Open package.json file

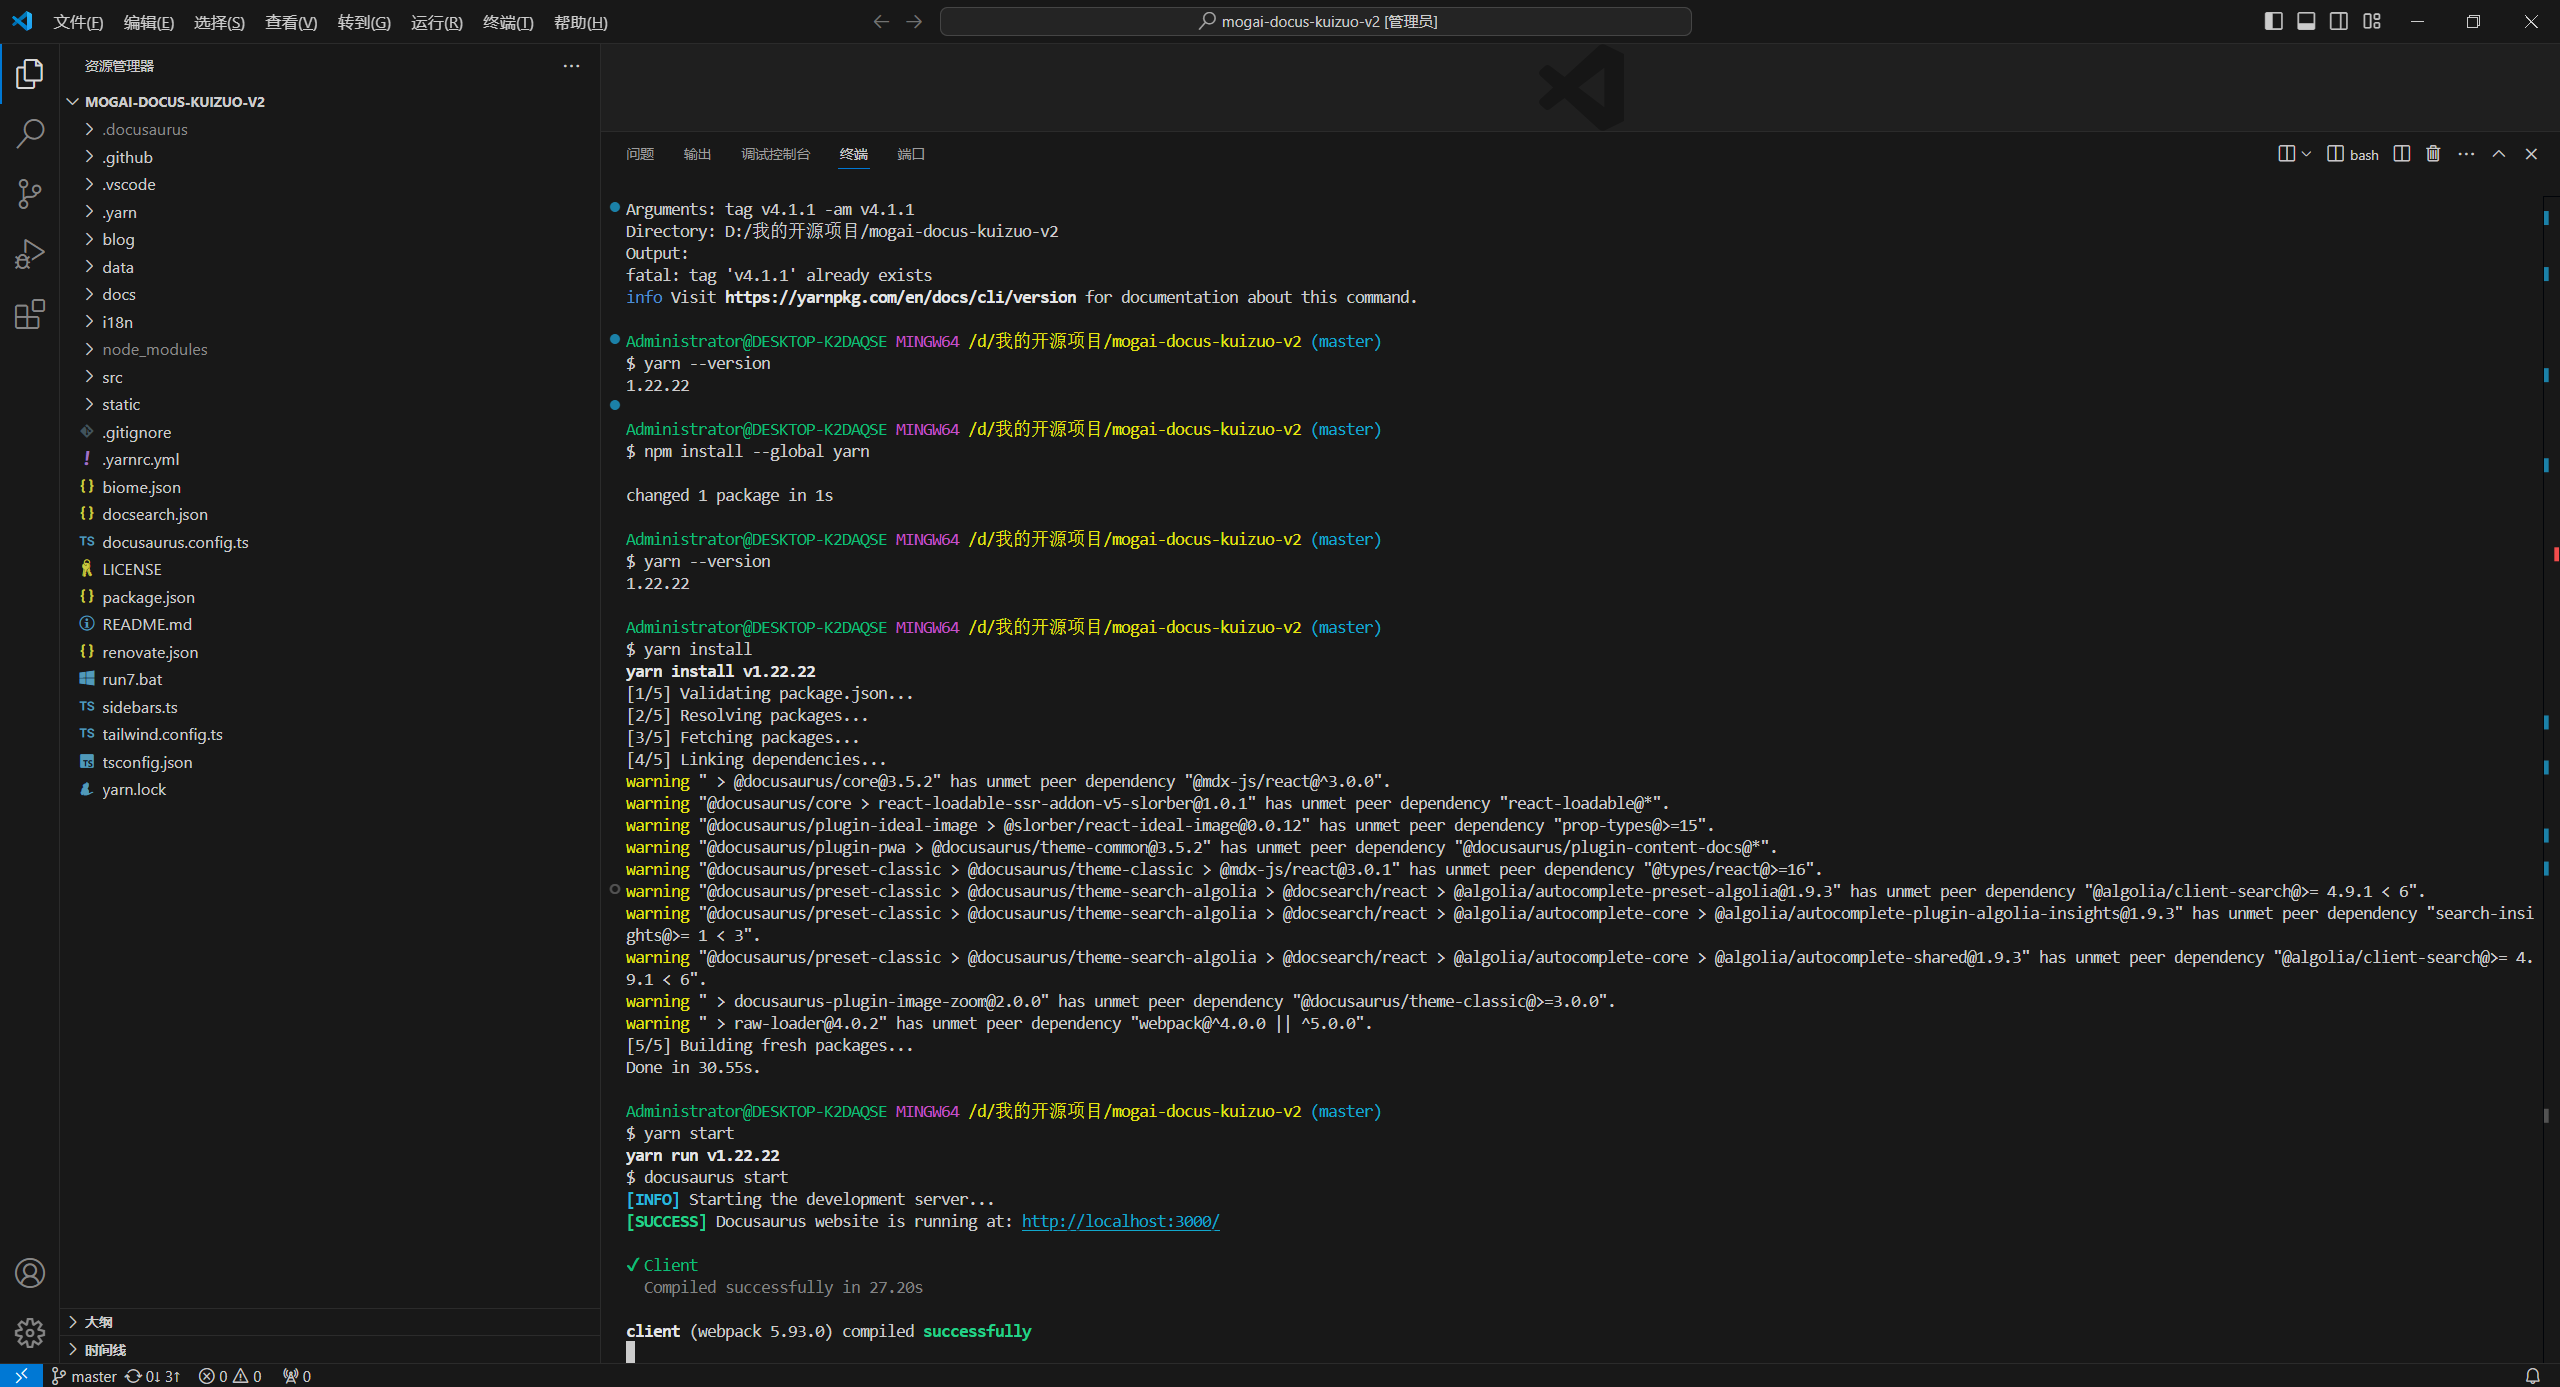point(330,597)
